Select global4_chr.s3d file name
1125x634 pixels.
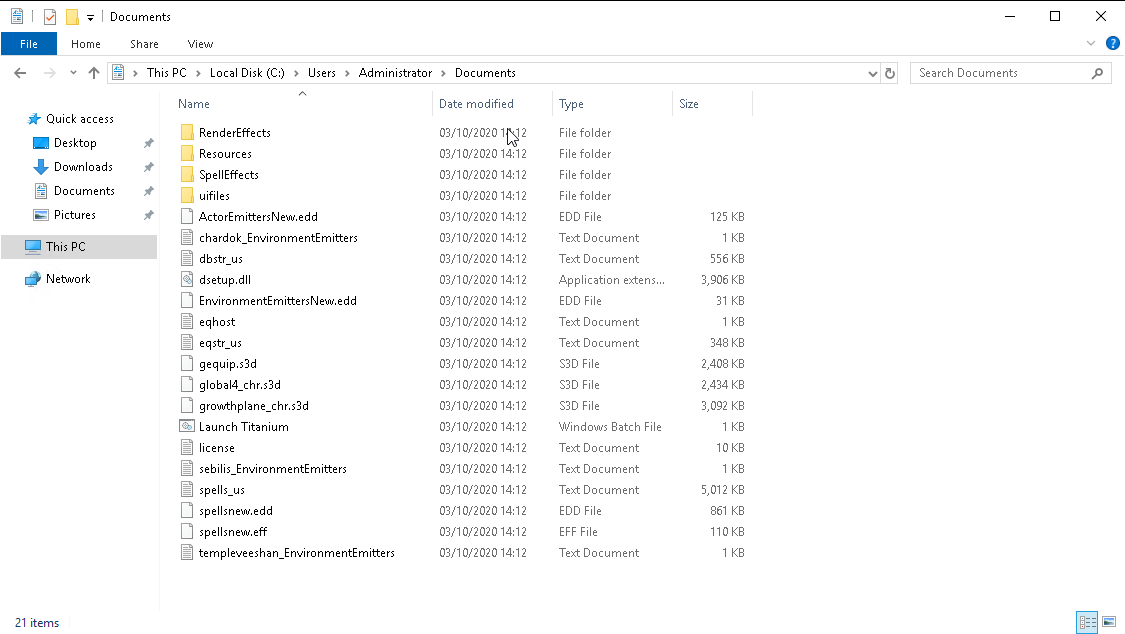pos(240,384)
